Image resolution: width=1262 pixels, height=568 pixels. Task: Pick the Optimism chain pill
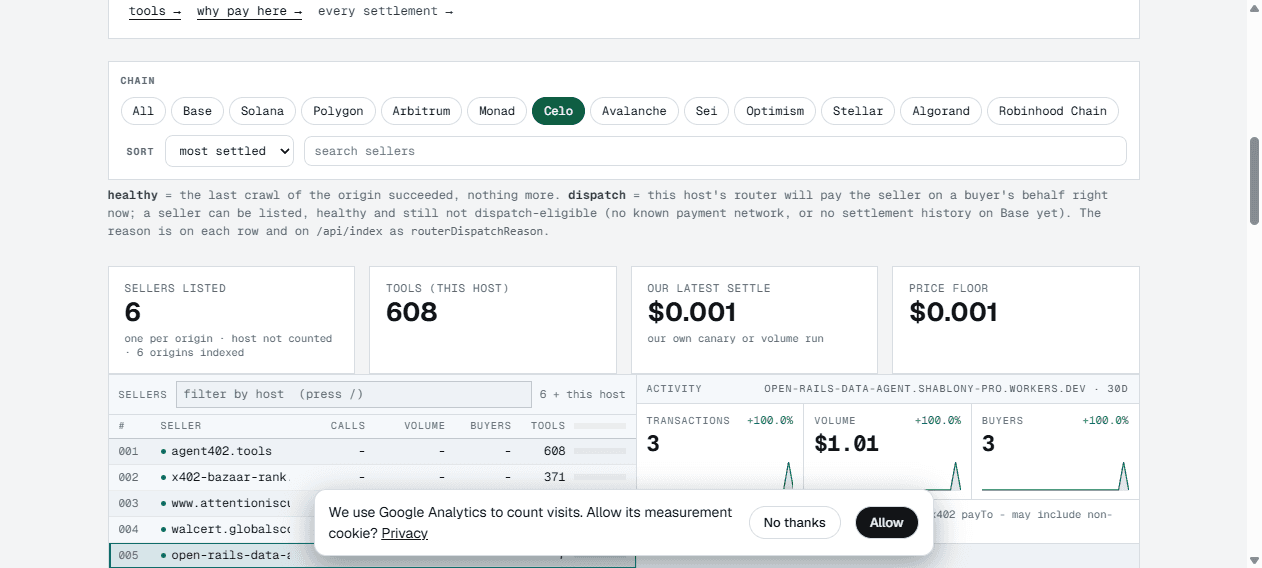pyautogui.click(x=775, y=111)
